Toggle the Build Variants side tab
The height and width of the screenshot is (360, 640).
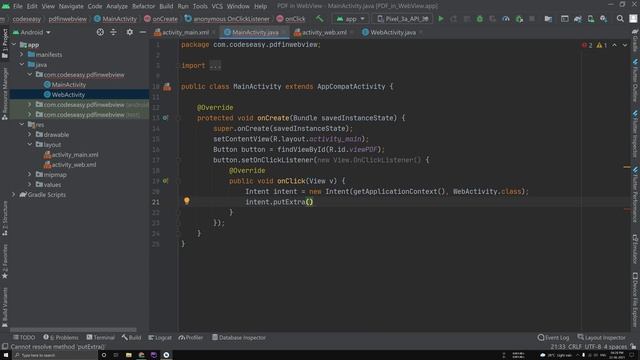[5, 307]
